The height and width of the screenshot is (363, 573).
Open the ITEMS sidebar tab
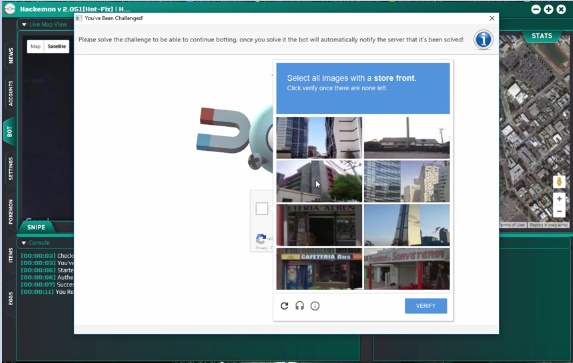tap(10, 255)
